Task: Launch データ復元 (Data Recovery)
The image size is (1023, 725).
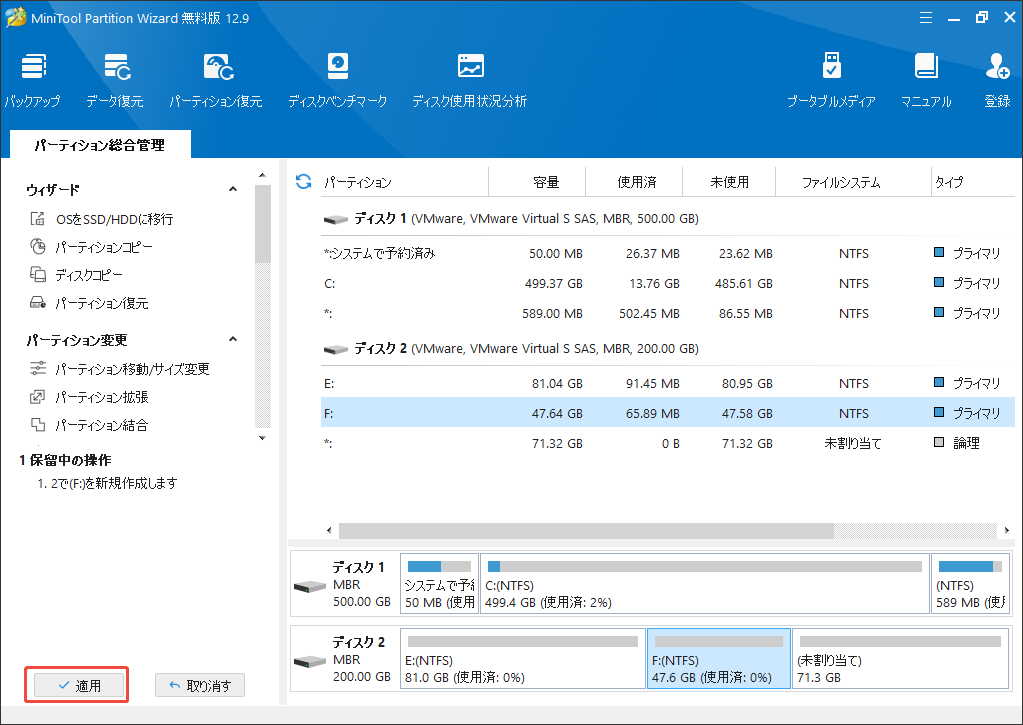Action: (x=115, y=80)
